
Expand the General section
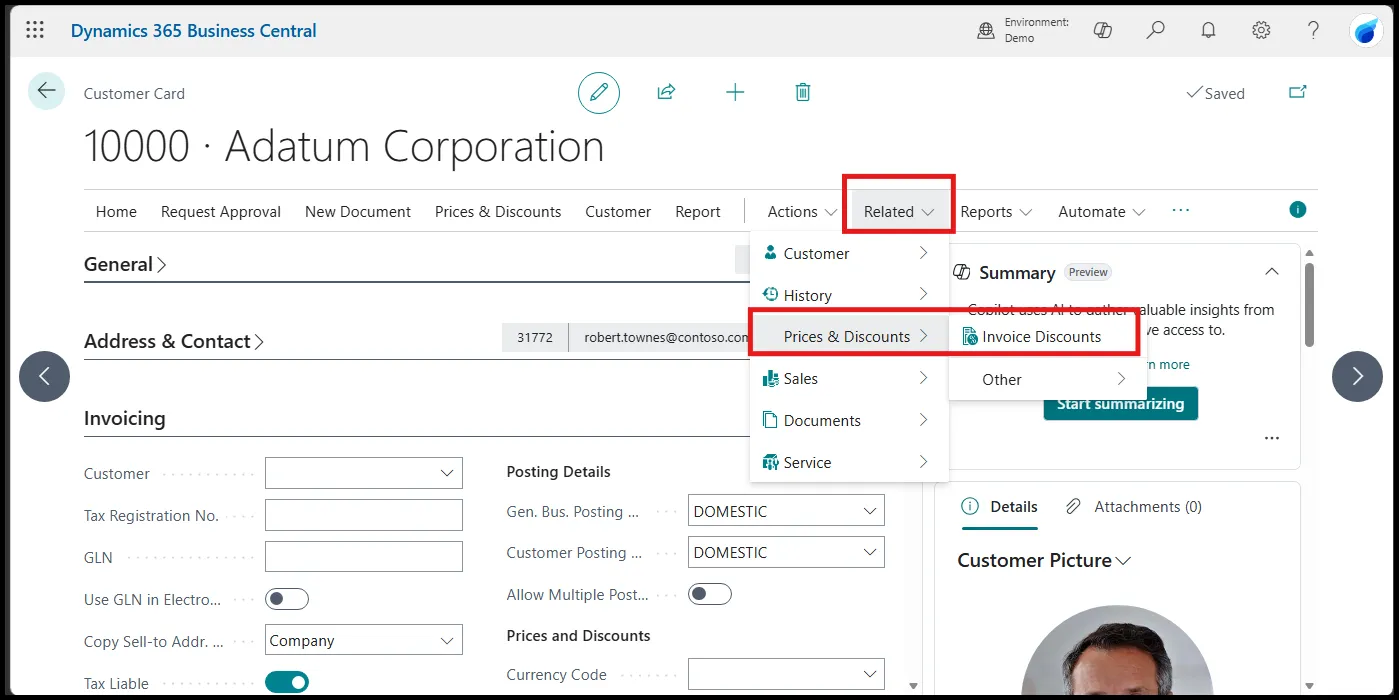pyautogui.click(x=125, y=264)
